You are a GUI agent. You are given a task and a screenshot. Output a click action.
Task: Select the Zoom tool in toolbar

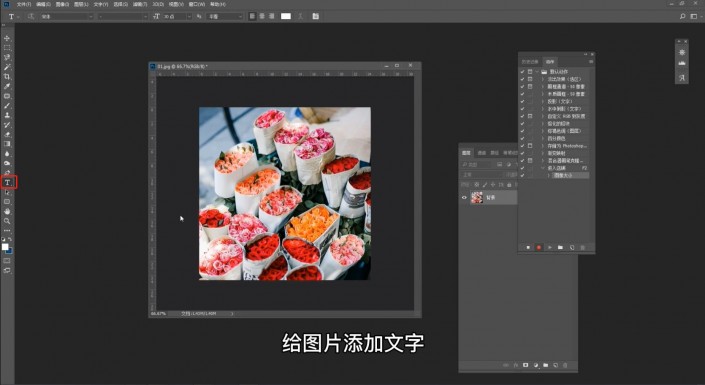(7, 221)
